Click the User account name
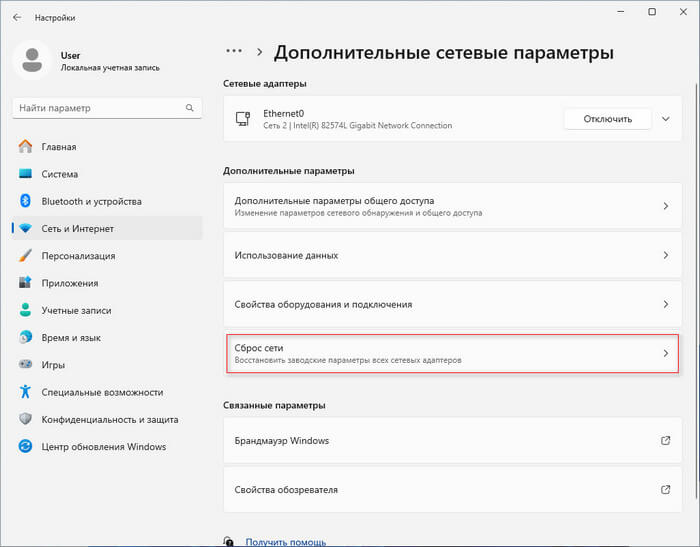Image resolution: width=700 pixels, height=547 pixels. pyautogui.click(x=70, y=55)
